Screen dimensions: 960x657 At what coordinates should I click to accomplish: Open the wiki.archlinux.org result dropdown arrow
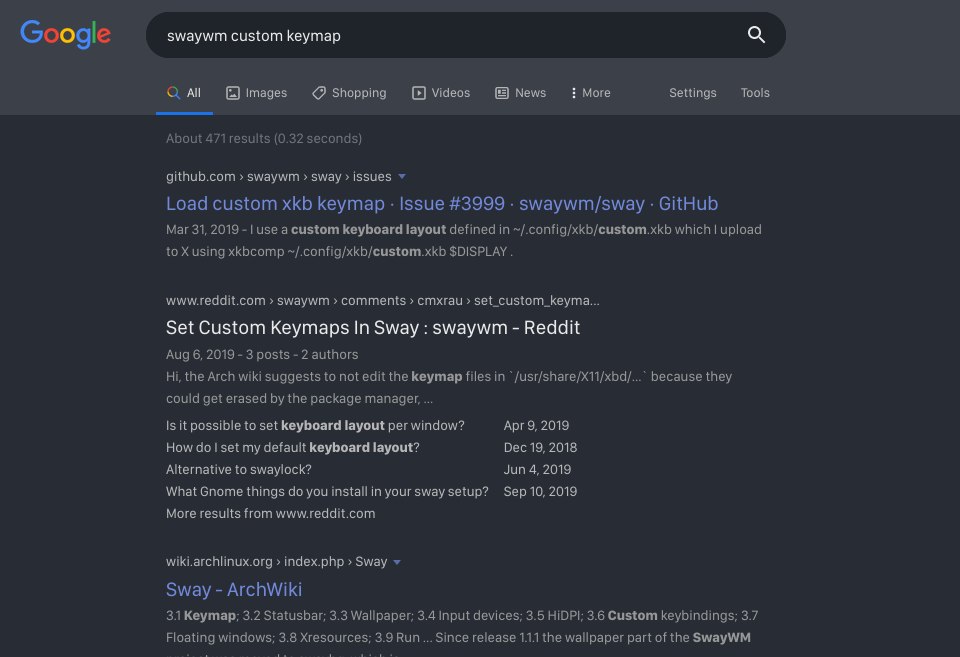(397, 561)
